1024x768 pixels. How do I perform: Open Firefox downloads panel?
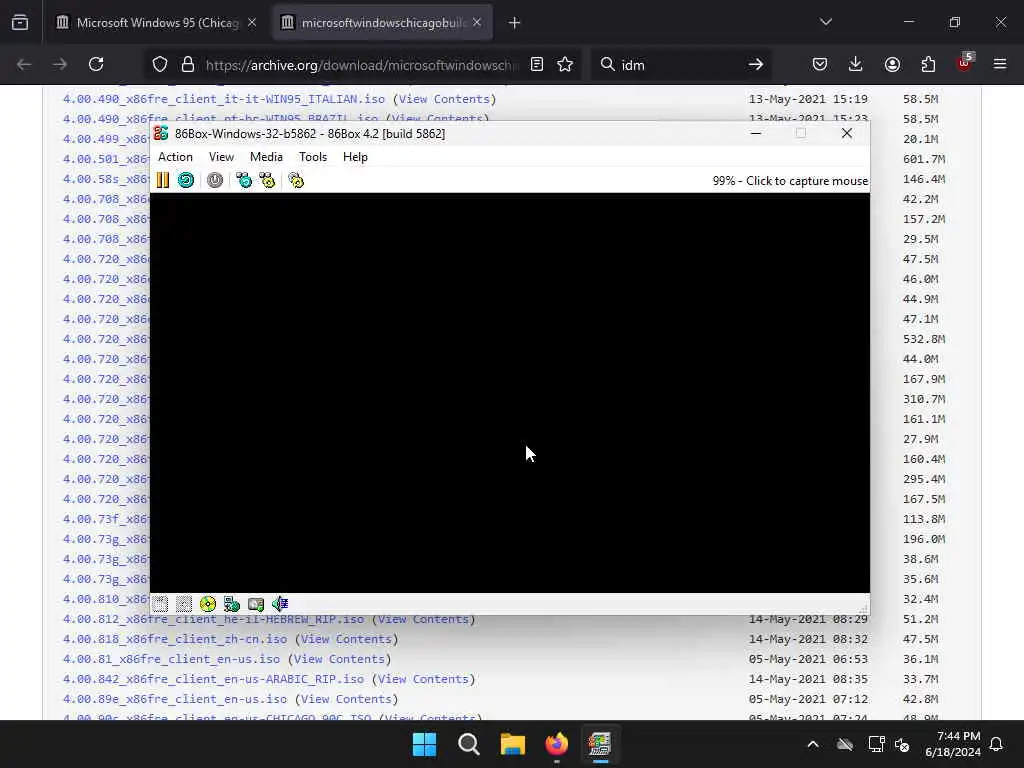[856, 65]
